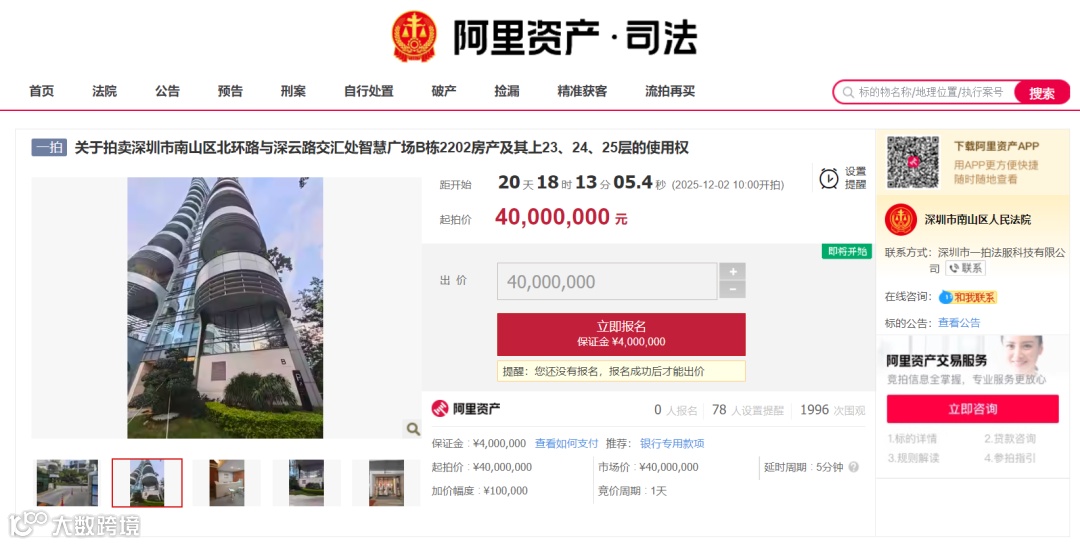Click the 深圳市南山区人民法院 court name
Image resolution: width=1080 pixels, height=545 pixels.
977,220
